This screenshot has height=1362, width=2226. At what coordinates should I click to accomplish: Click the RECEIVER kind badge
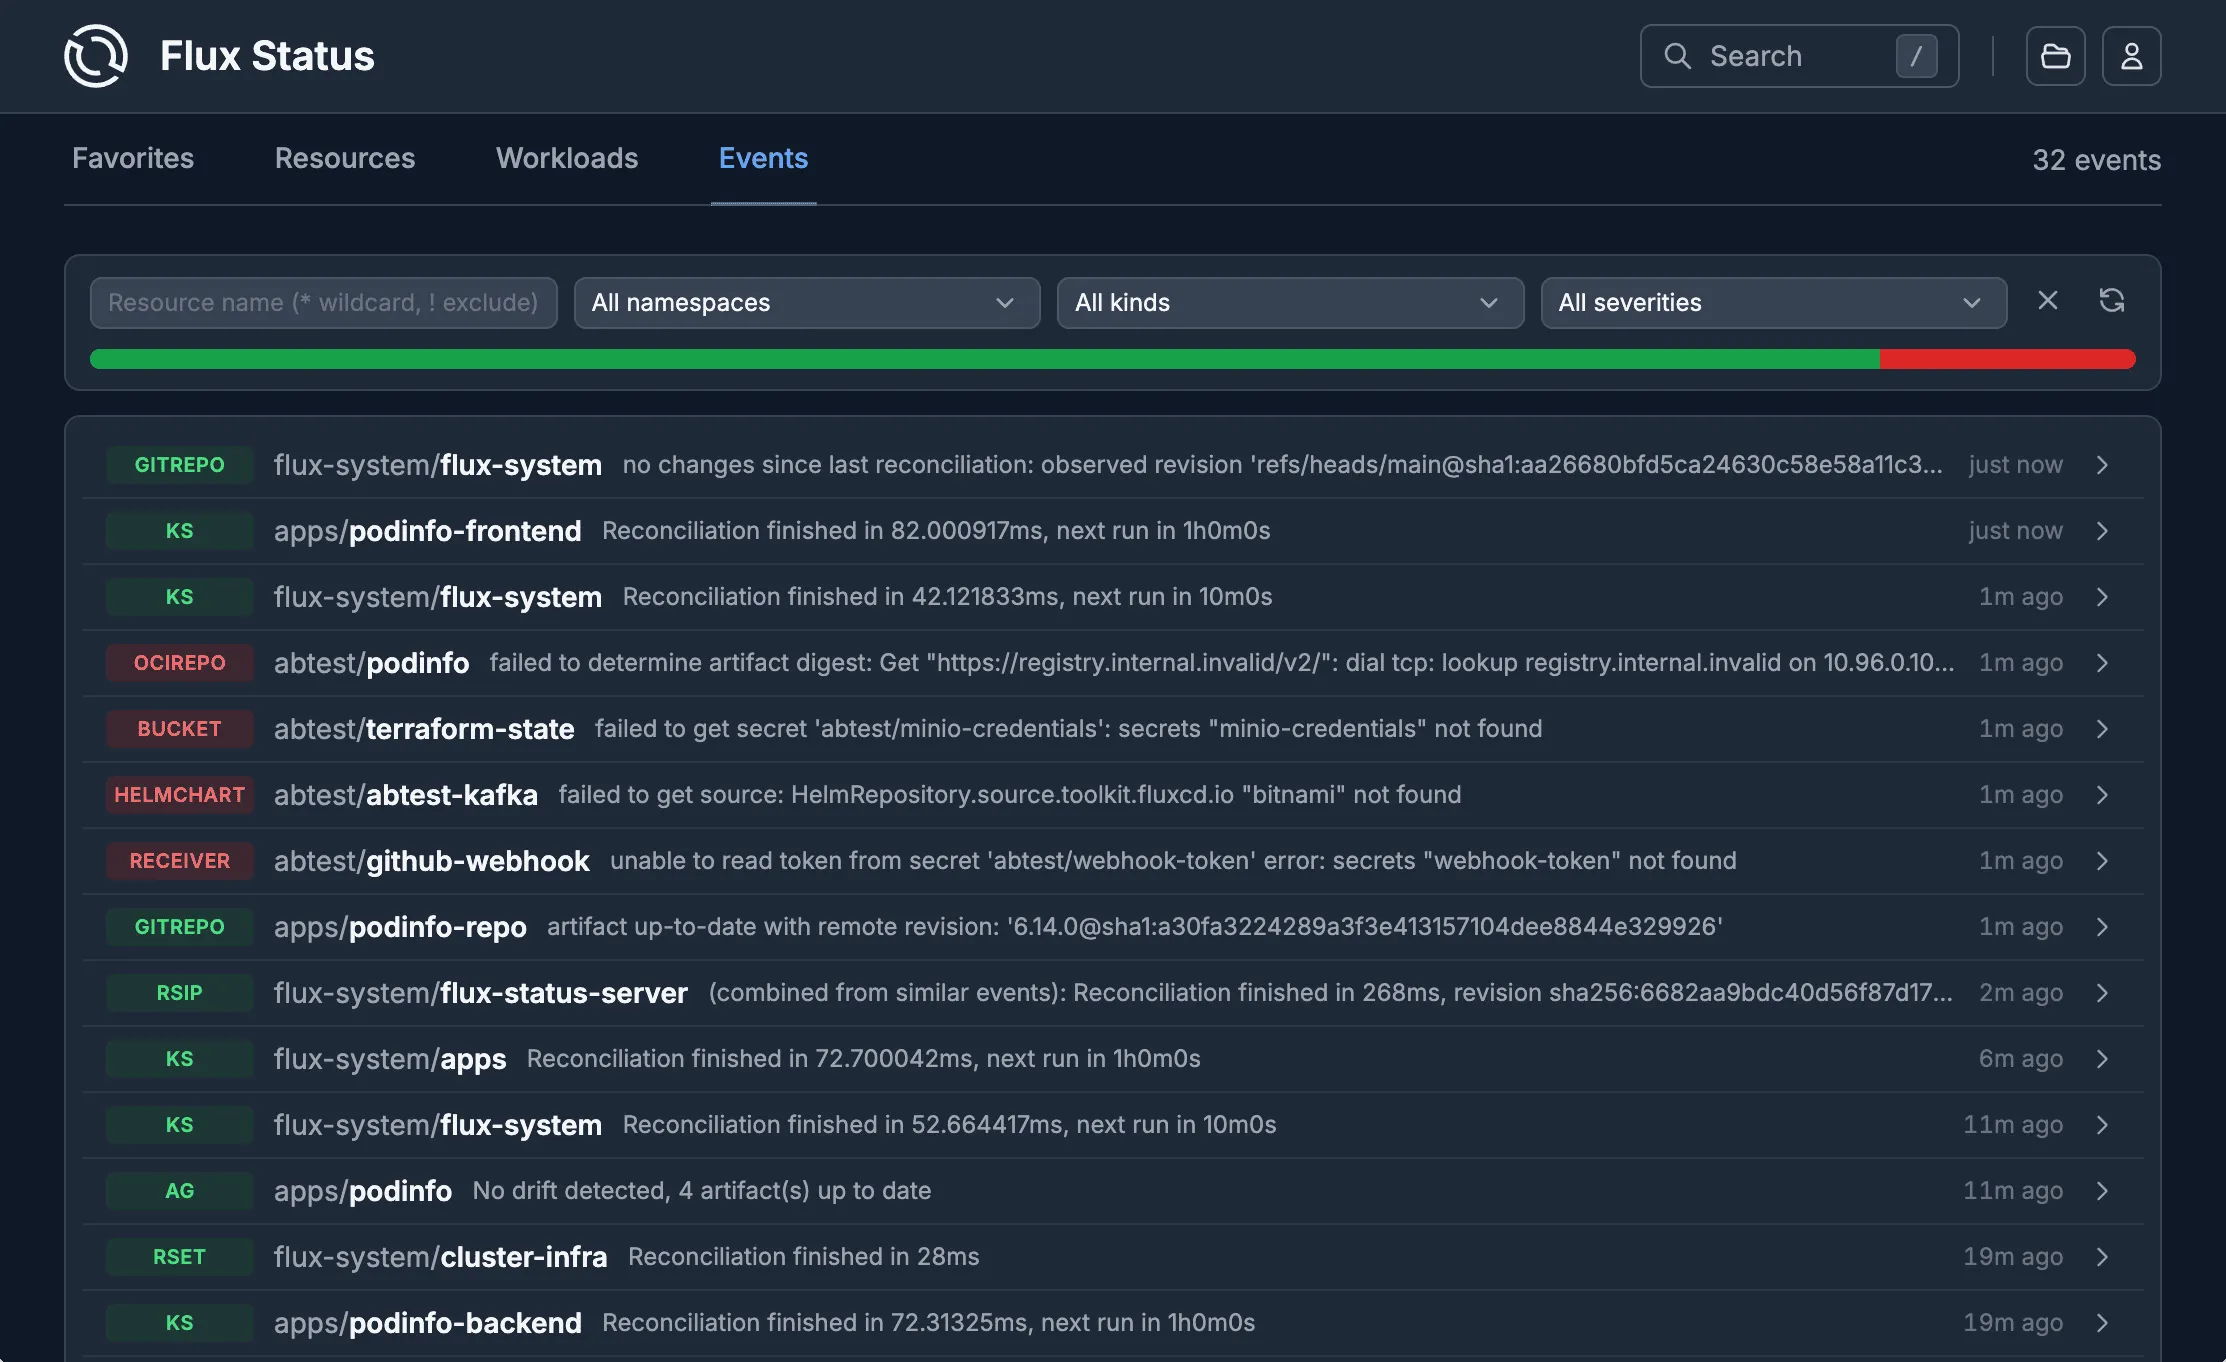pyautogui.click(x=180, y=861)
